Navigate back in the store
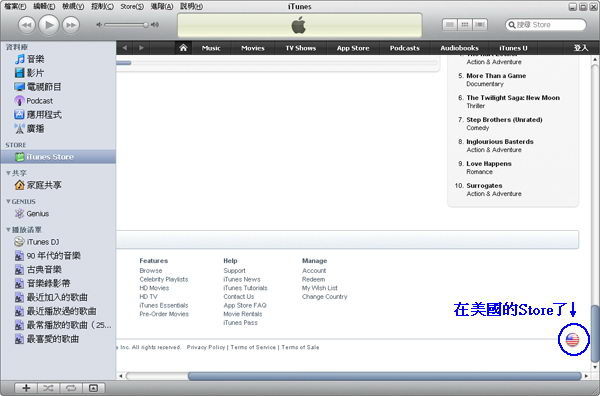Viewport: 600px width, 396px height. coord(124,48)
